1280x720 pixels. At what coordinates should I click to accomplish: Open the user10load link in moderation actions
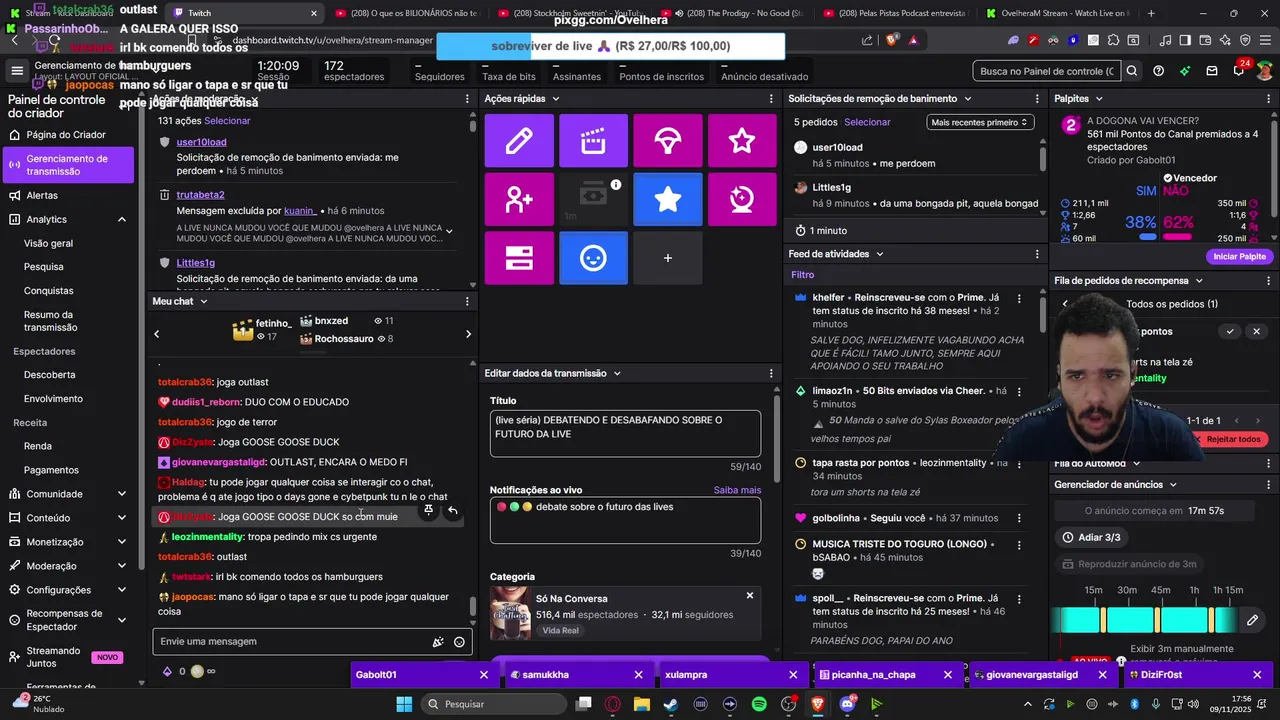click(x=201, y=142)
